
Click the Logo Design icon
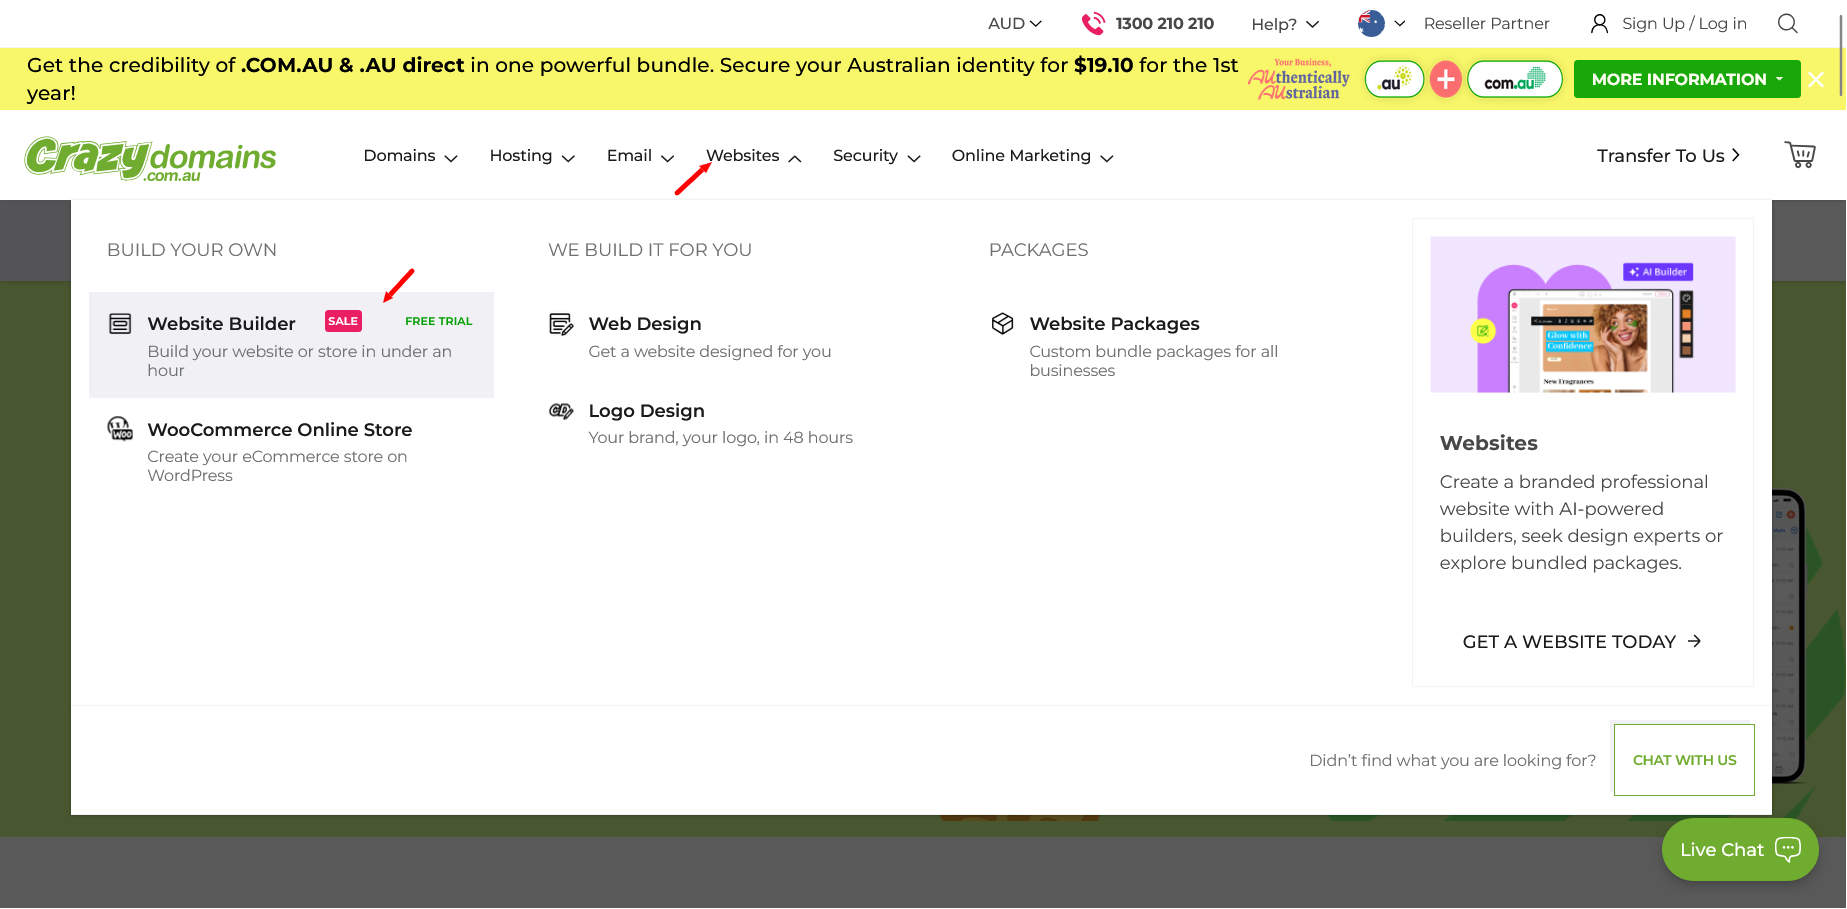(561, 410)
